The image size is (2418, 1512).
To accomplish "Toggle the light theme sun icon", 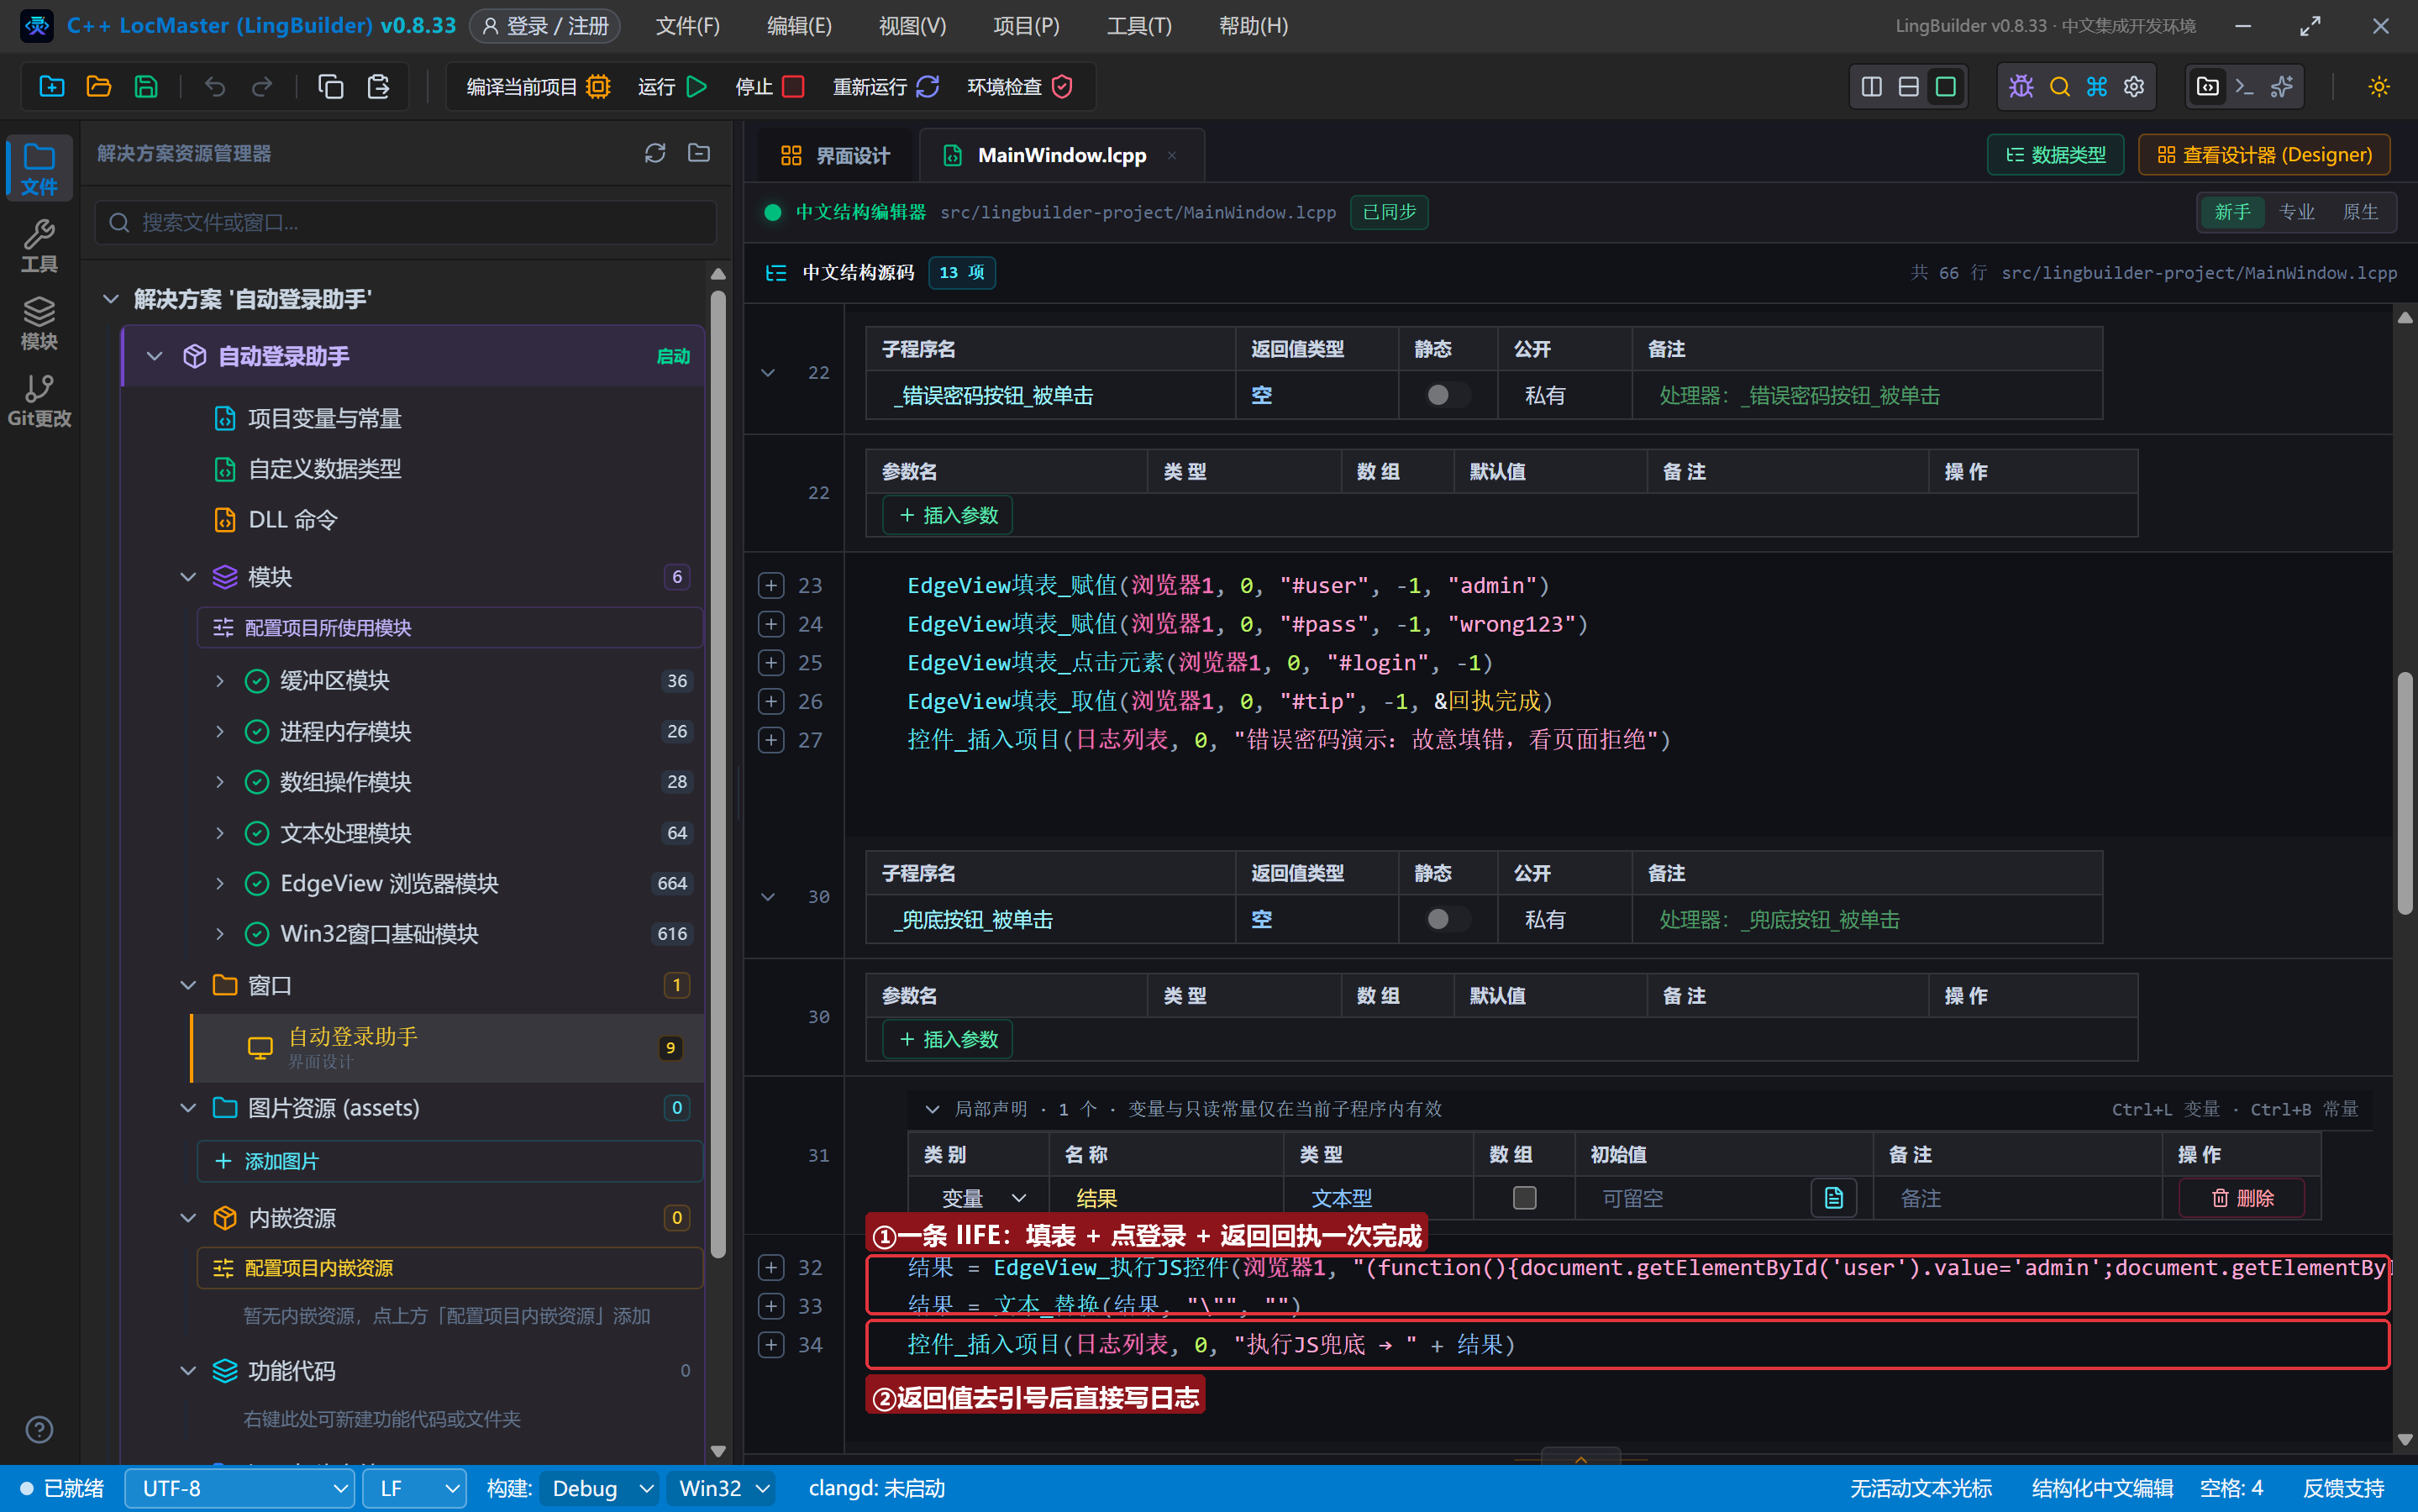I will 2379,87.
